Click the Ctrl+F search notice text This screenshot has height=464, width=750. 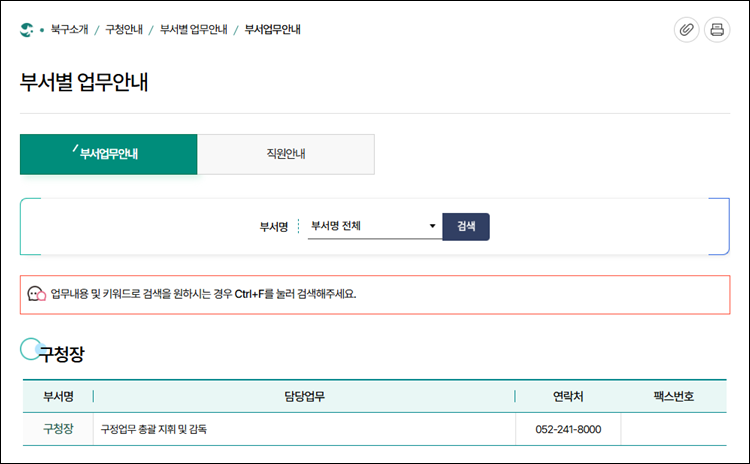pyautogui.click(x=203, y=294)
